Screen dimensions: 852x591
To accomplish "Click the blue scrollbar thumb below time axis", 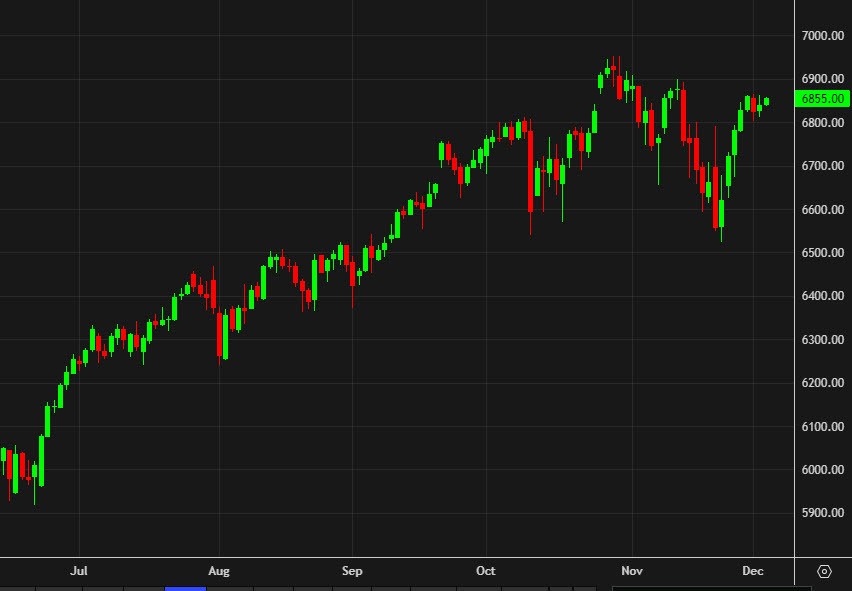I will click(x=184, y=589).
